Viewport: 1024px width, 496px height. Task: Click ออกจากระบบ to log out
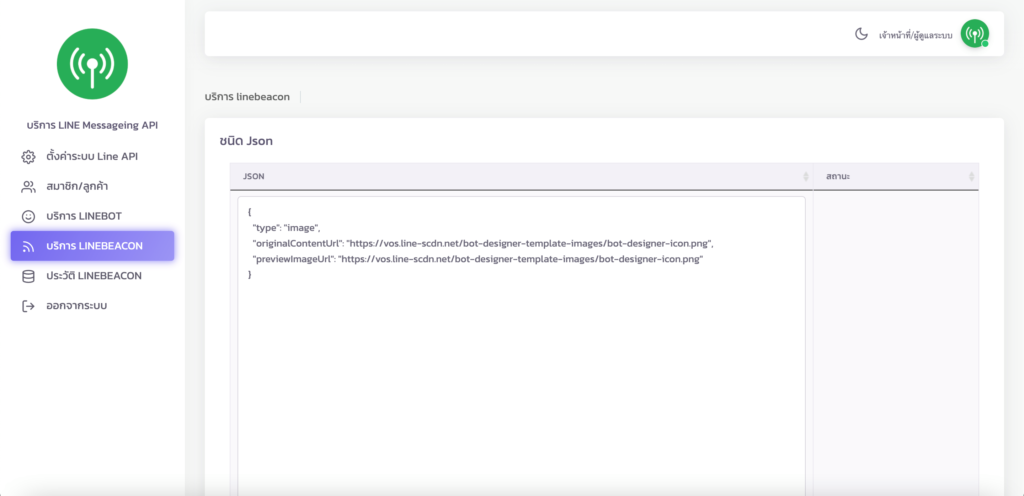[92, 305]
